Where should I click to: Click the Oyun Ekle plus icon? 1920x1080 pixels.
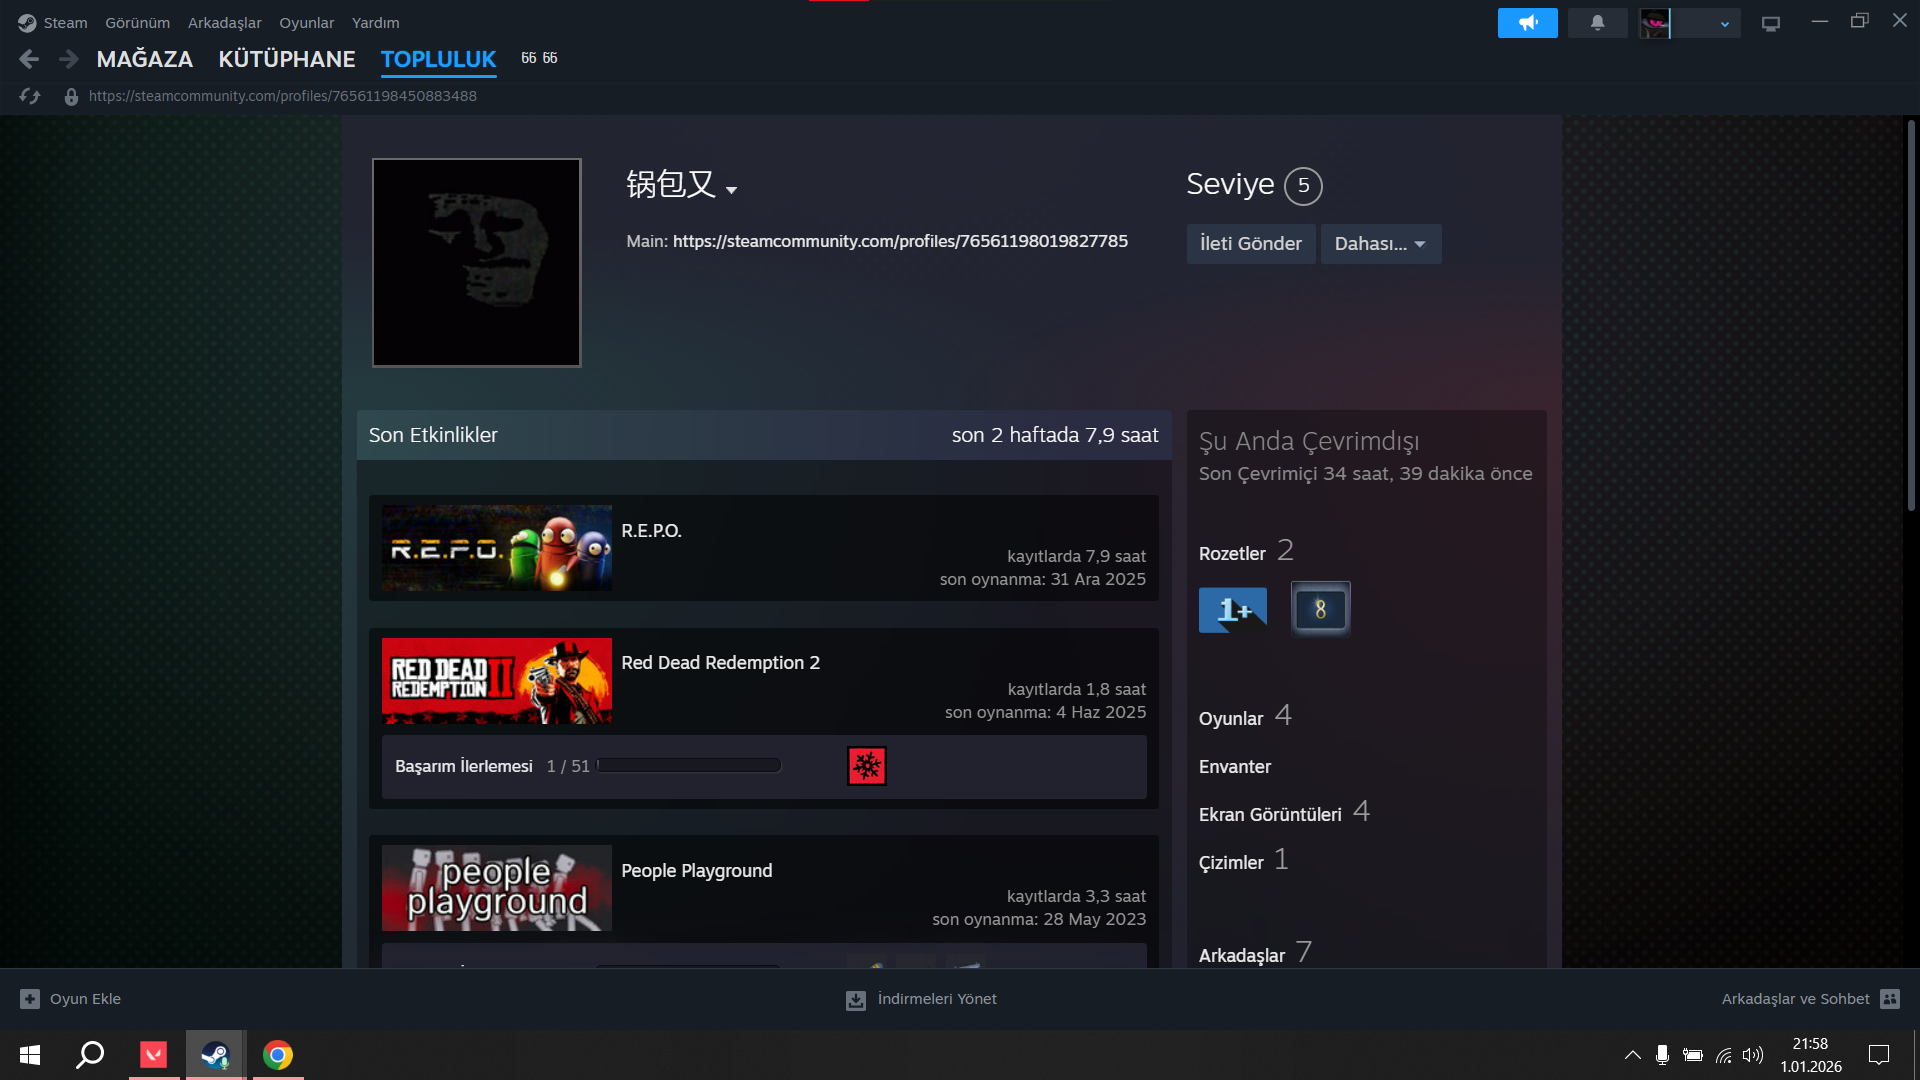[30, 999]
